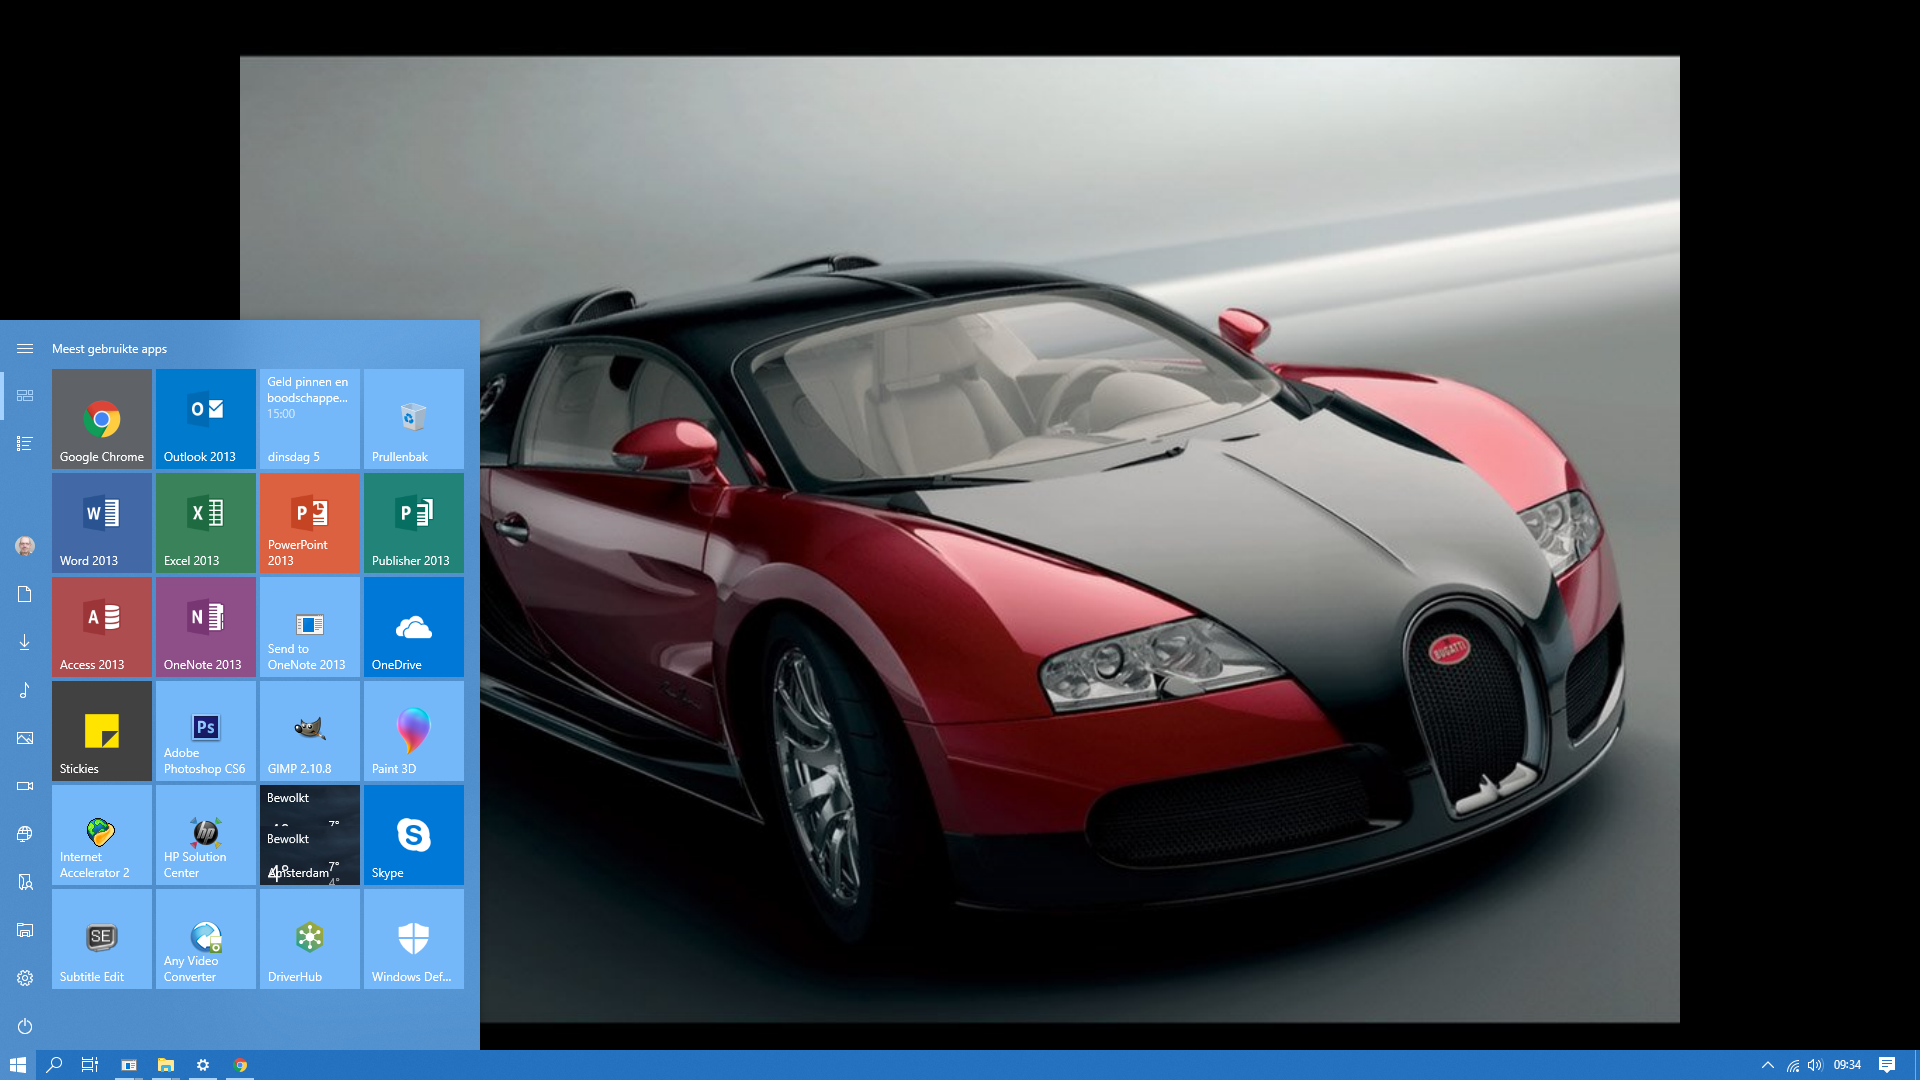The height and width of the screenshot is (1080, 1920).
Task: Click the user account picture
Action: (25, 546)
